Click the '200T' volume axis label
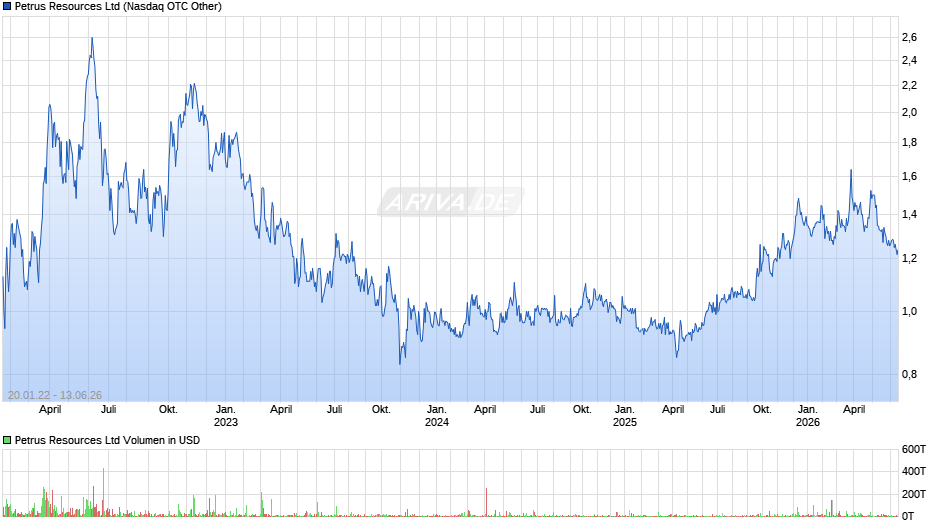This screenshot has width=940, height=526. (914, 494)
